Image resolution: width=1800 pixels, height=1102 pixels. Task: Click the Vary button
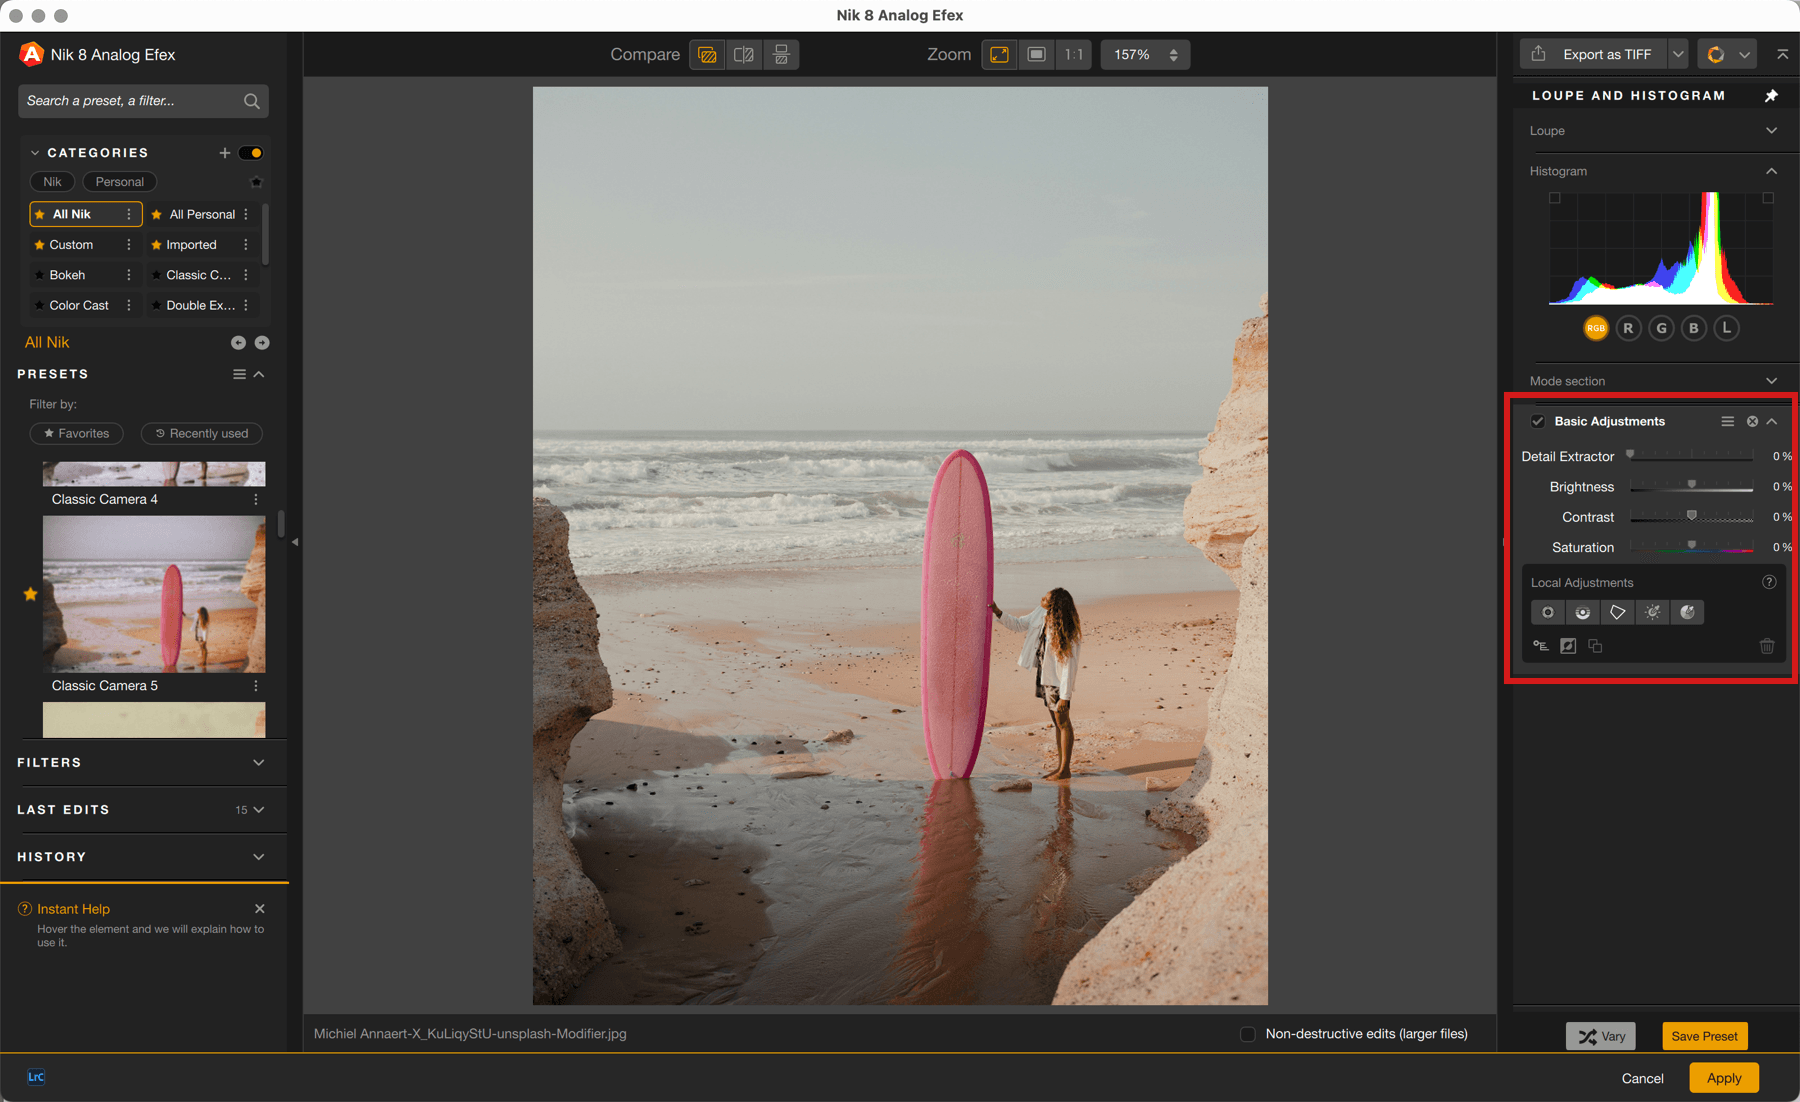[1601, 1036]
